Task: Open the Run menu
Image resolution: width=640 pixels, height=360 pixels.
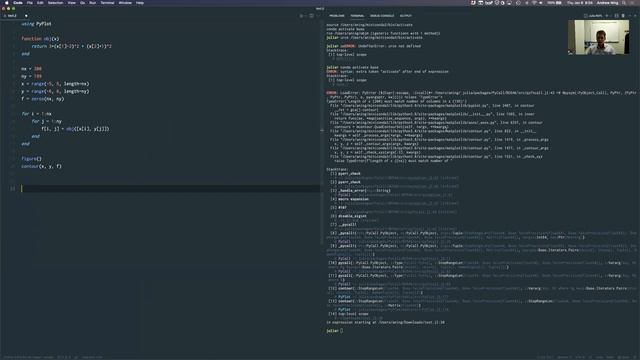Action: click(x=93, y=2)
